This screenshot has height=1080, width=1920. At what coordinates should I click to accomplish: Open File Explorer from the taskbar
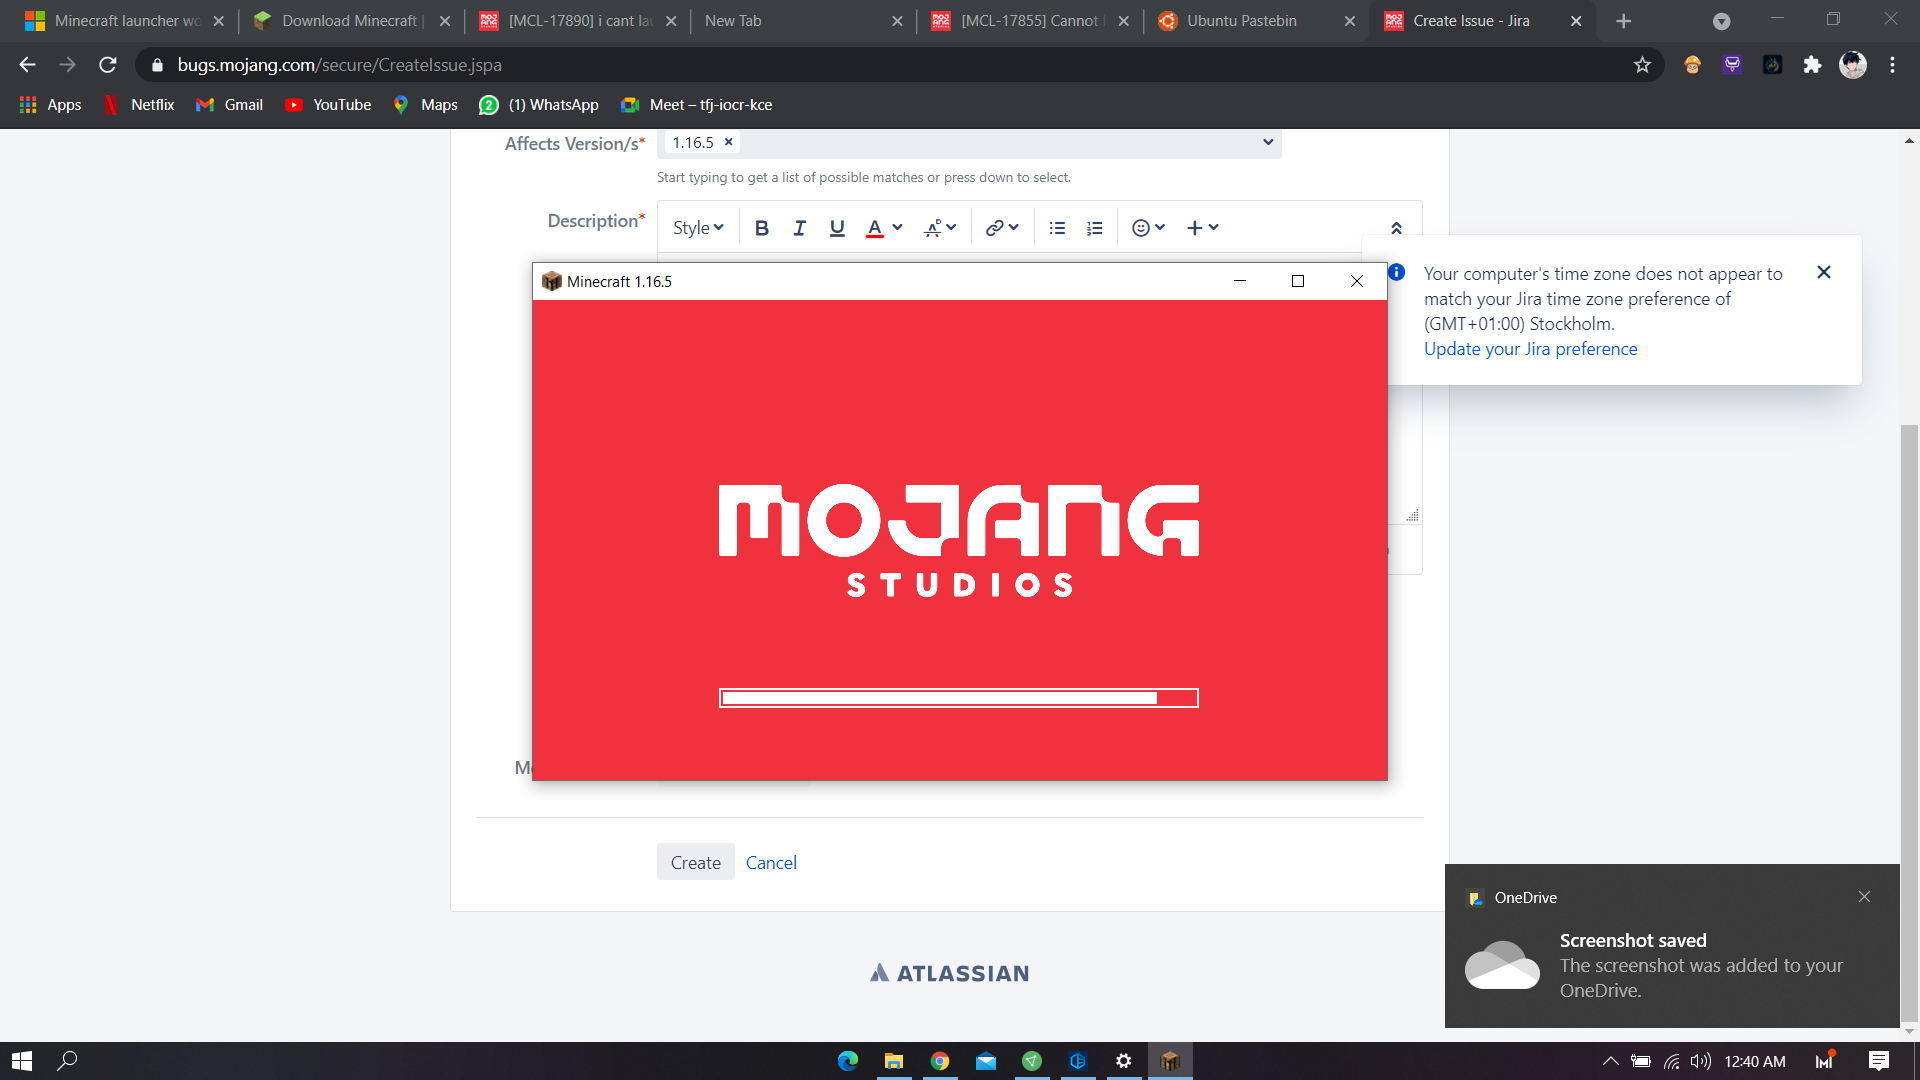point(893,1061)
